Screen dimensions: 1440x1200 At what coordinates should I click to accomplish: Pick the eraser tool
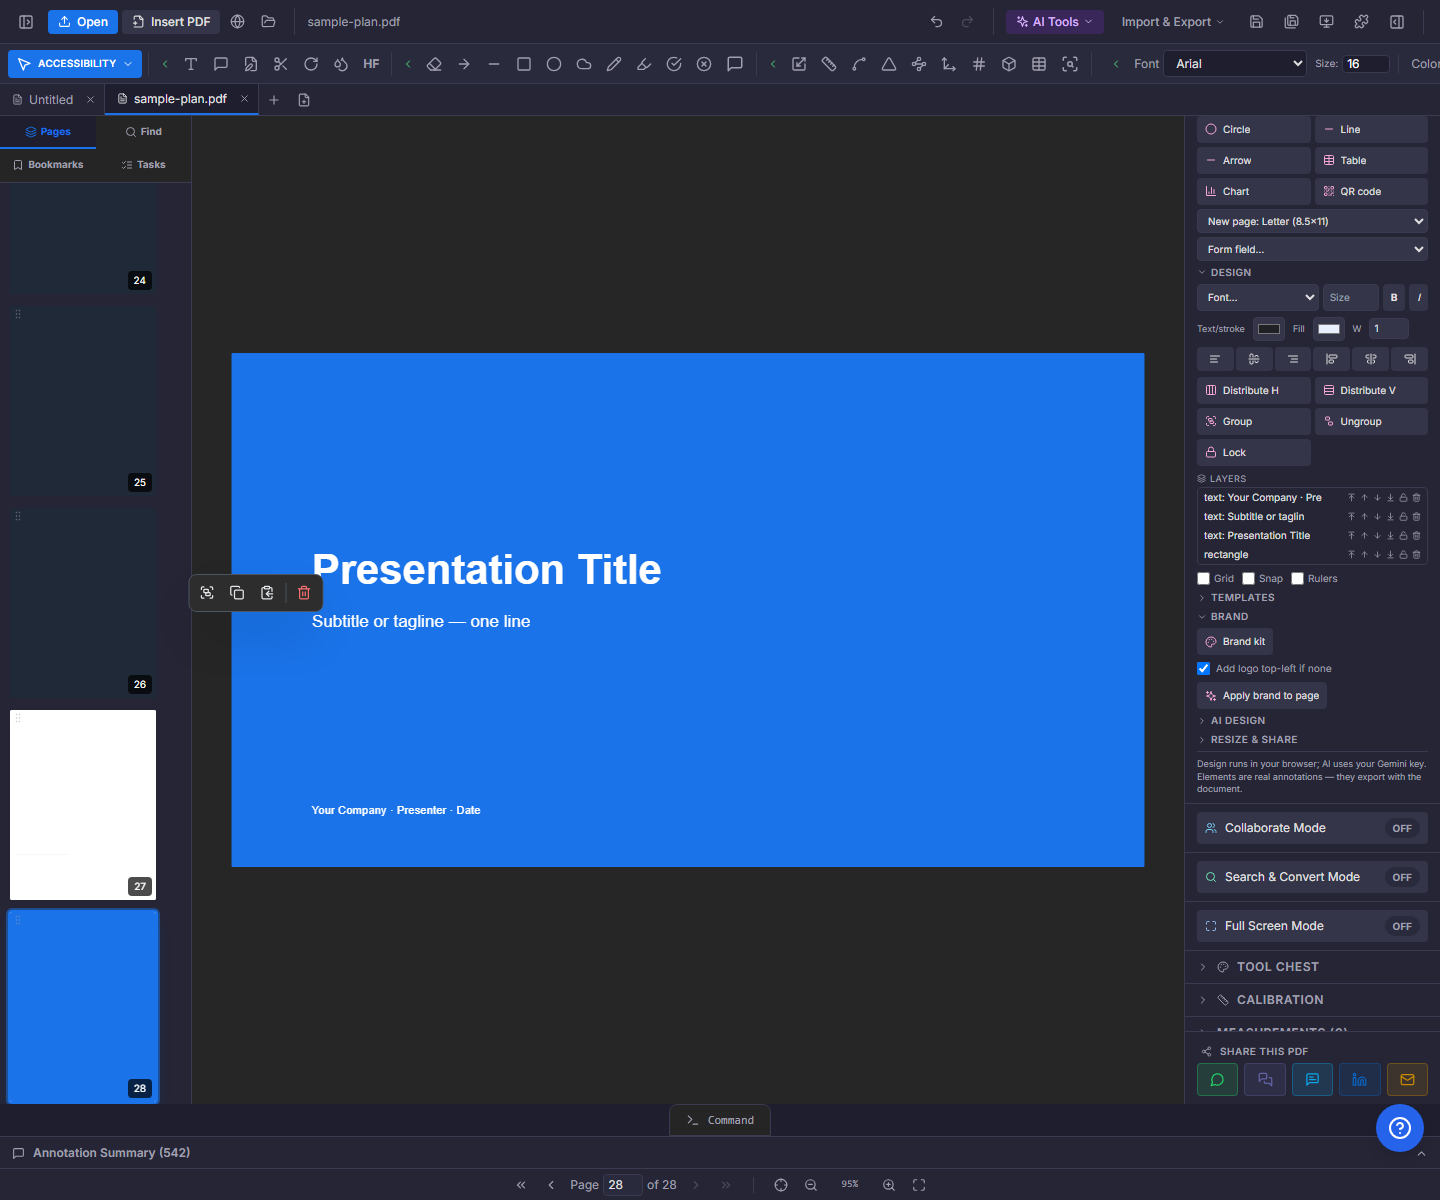434,64
